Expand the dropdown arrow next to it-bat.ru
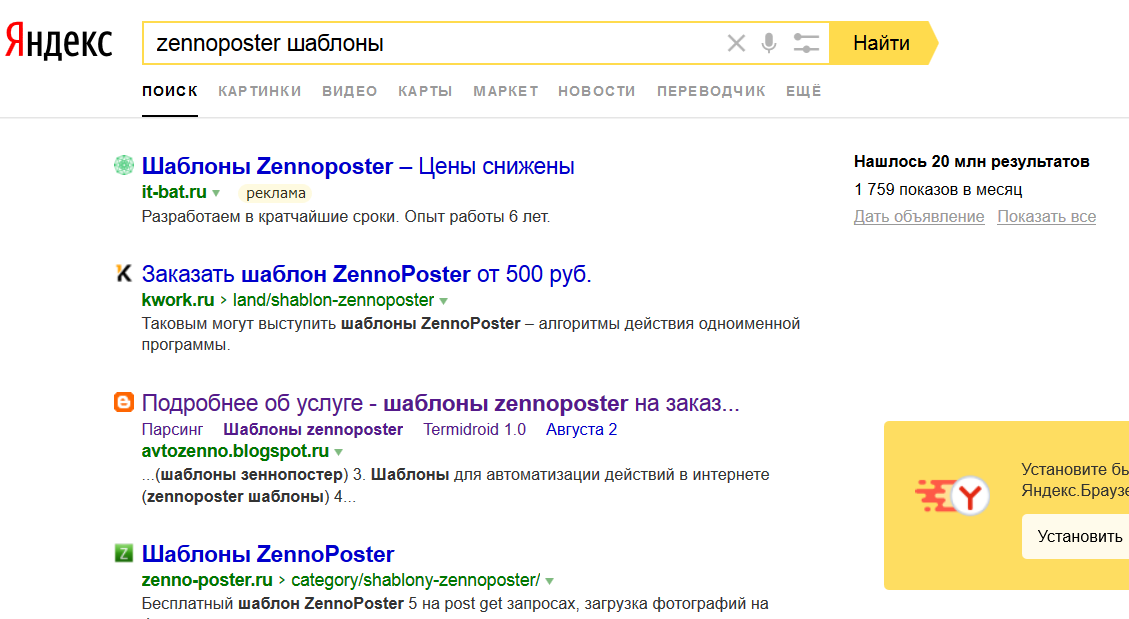Screen dimensions: 1129x619 tap(216, 193)
